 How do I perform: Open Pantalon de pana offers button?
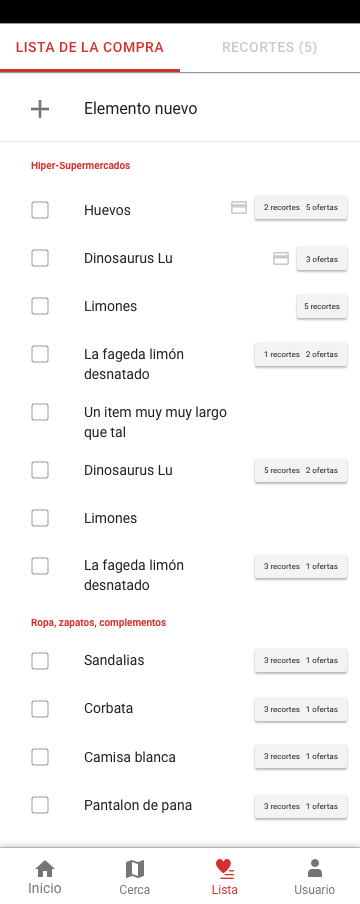(301, 806)
